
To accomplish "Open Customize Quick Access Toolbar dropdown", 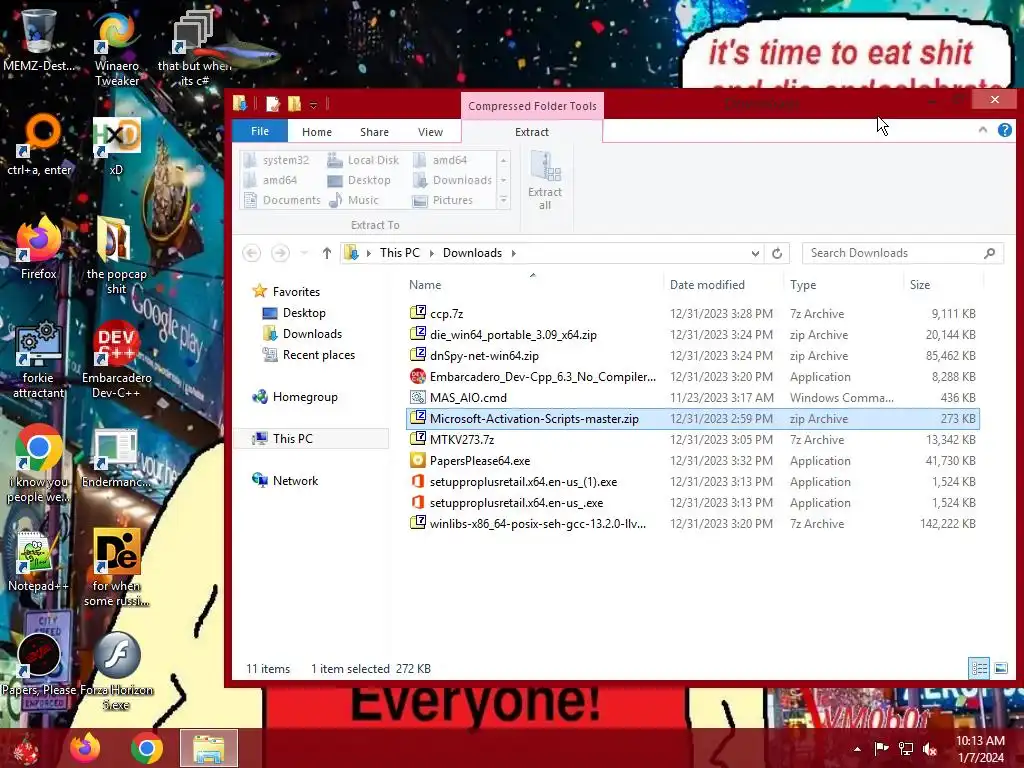I will tap(313, 104).
